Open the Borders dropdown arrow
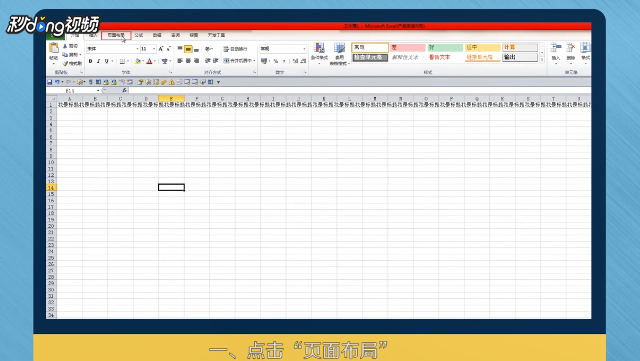Image resolution: width=640 pixels, height=361 pixels. (x=128, y=61)
